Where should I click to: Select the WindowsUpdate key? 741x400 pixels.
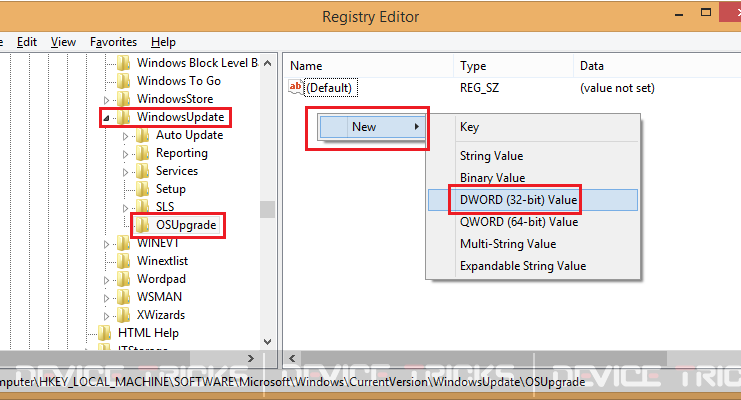point(181,117)
